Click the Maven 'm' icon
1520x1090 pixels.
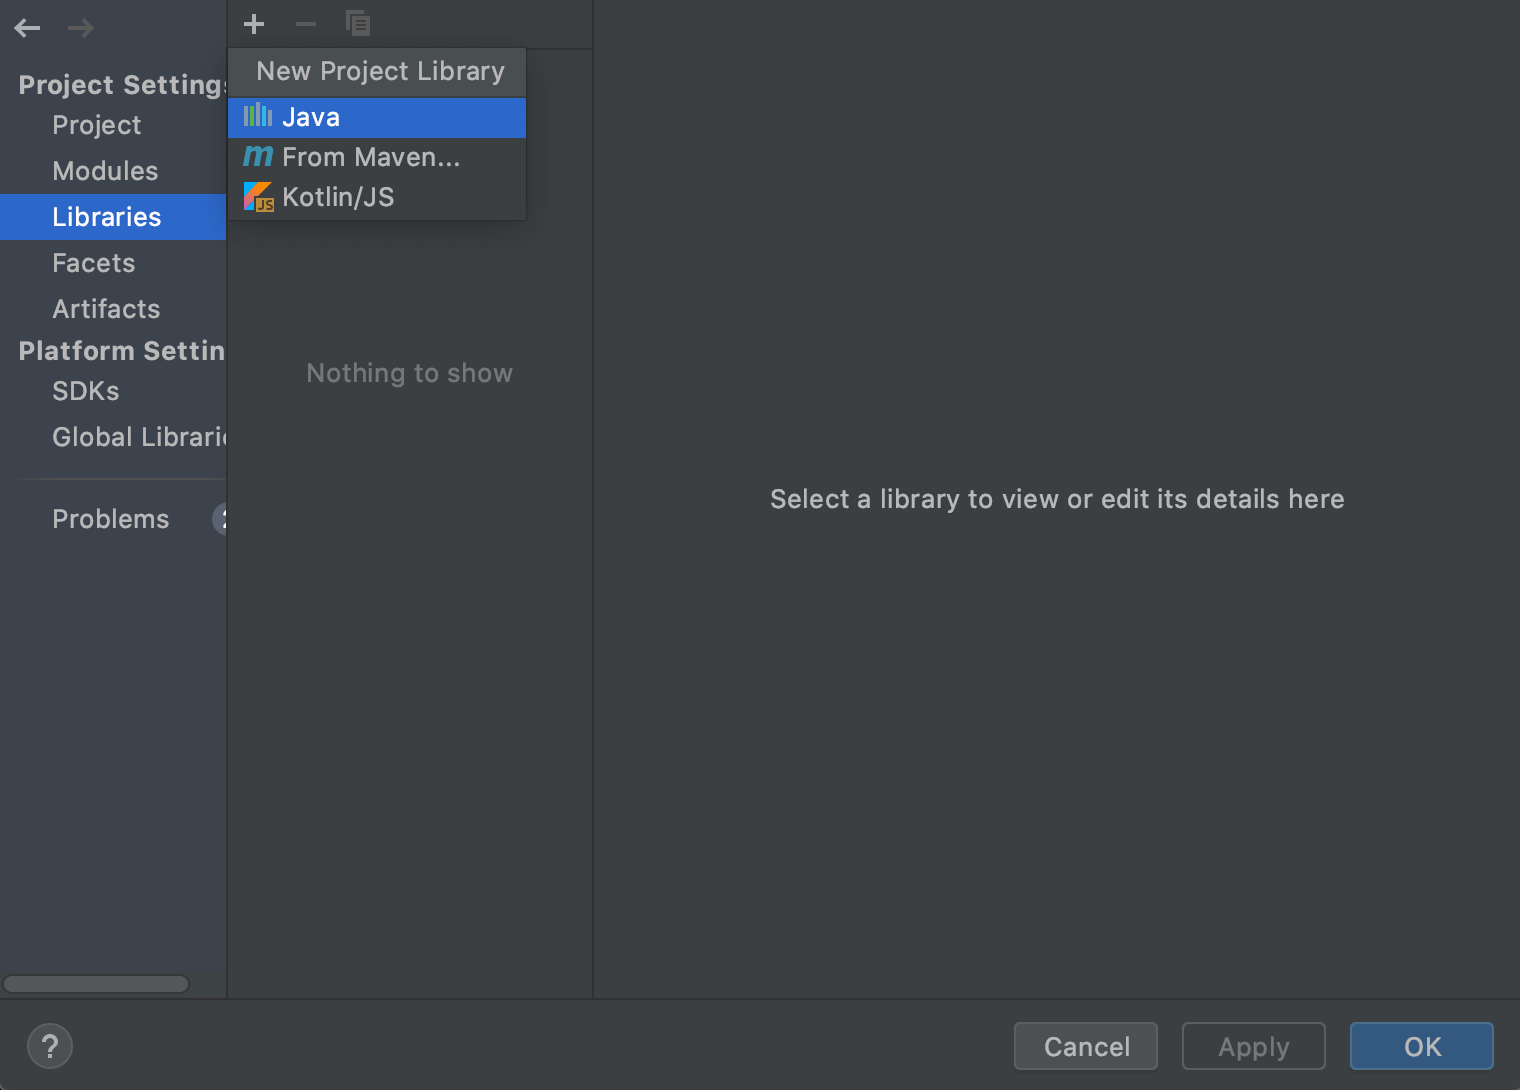(257, 156)
